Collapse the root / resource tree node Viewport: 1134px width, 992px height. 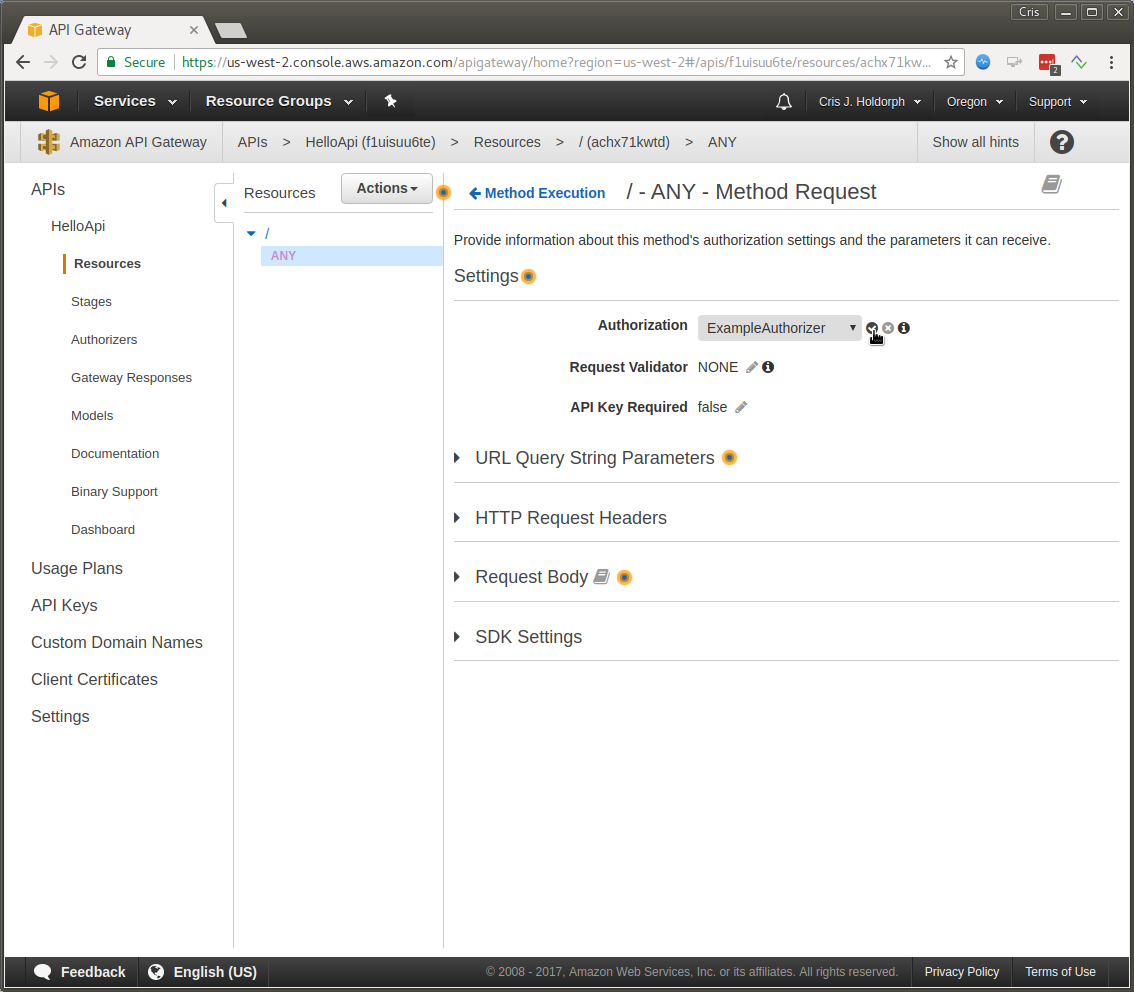point(251,234)
